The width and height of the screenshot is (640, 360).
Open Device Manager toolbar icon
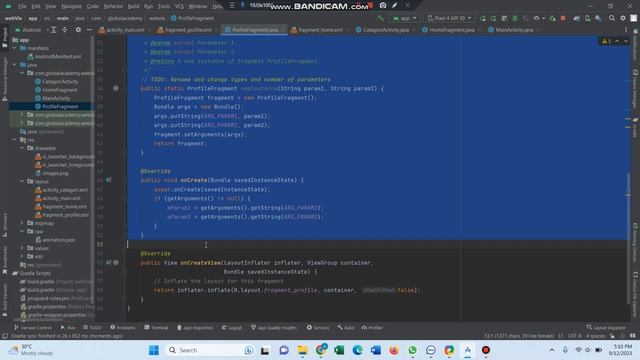tap(587, 18)
